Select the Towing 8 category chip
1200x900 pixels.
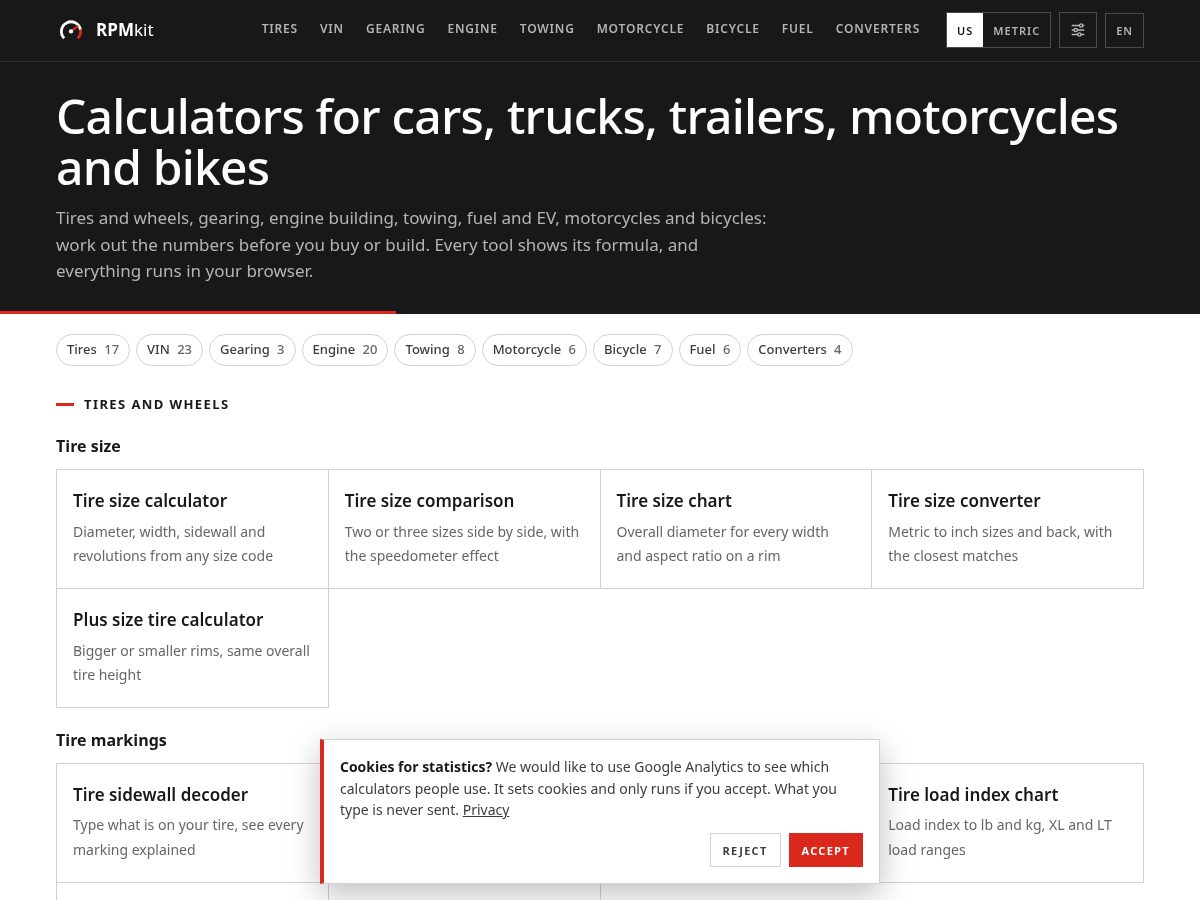click(x=435, y=350)
